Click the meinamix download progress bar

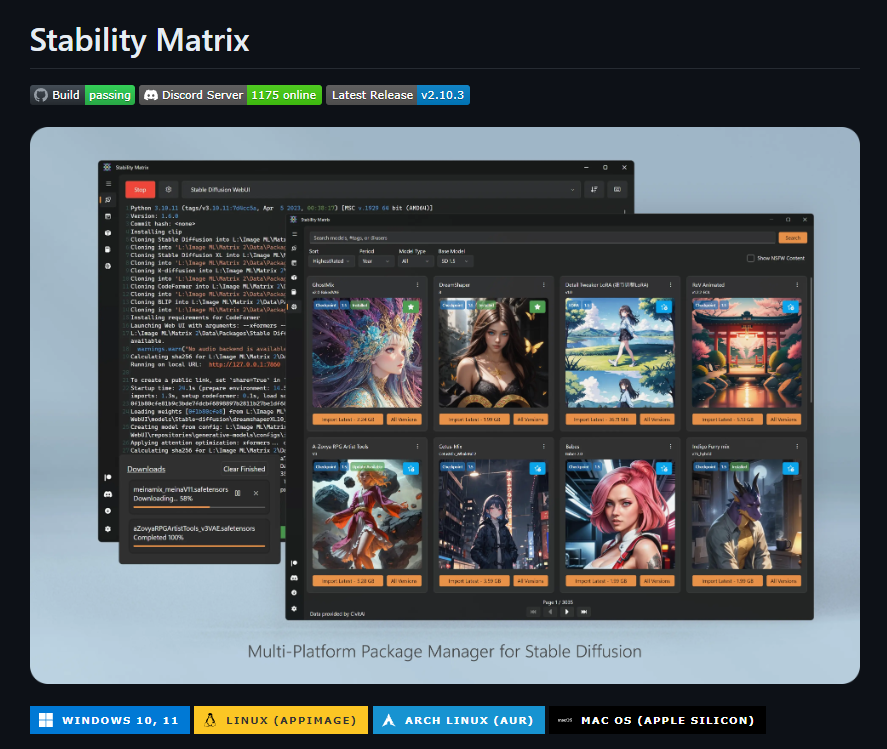pyautogui.click(x=199, y=507)
